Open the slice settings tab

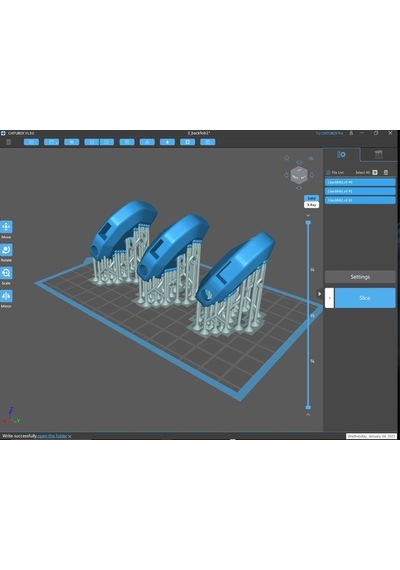[341, 154]
